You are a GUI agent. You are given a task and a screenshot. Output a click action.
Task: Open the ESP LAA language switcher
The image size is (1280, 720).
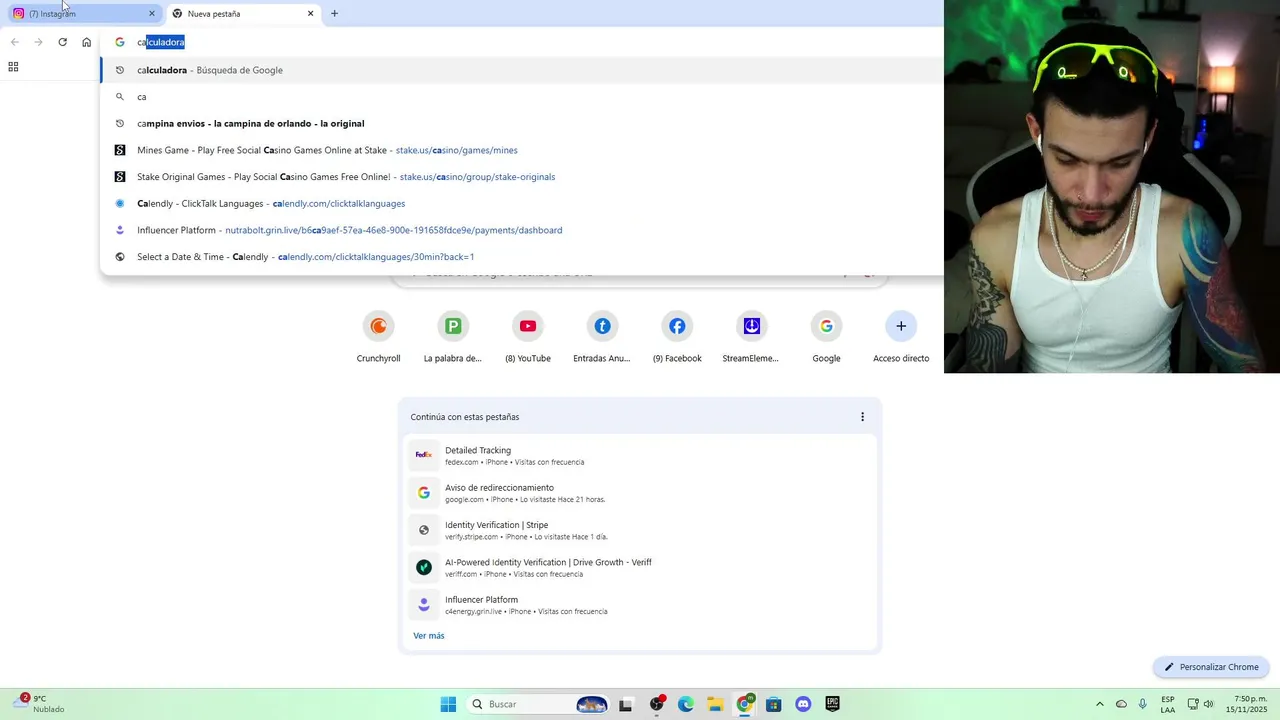tap(1168, 704)
